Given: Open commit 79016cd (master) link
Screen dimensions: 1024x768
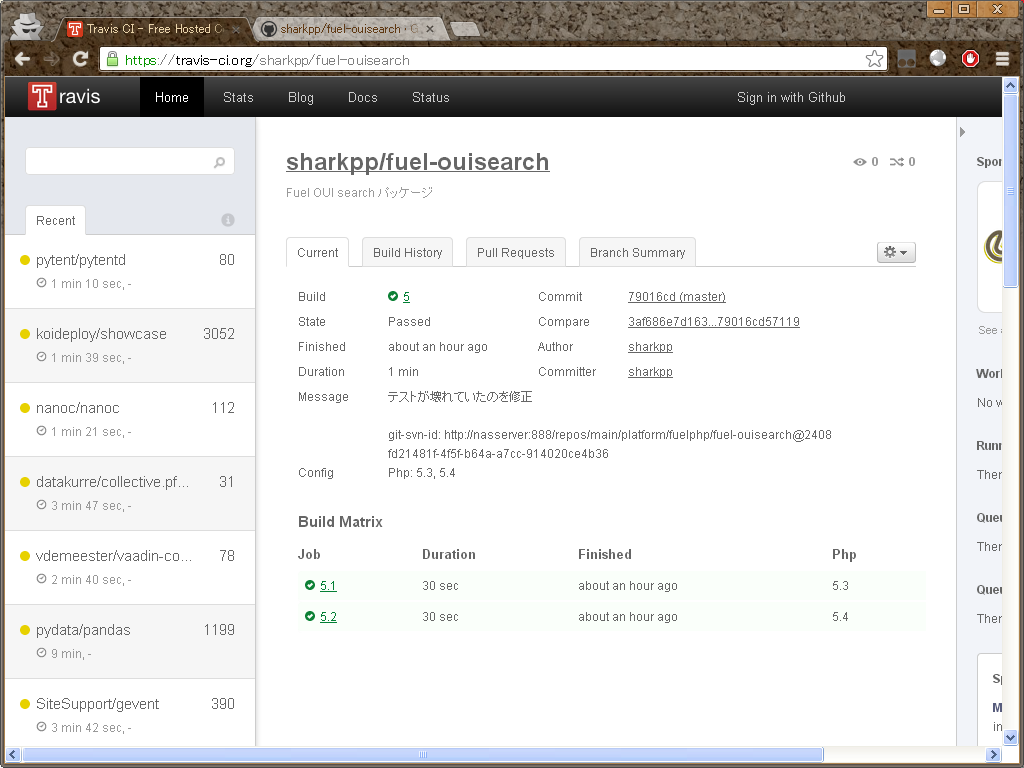Looking at the screenshot, I should [677, 296].
